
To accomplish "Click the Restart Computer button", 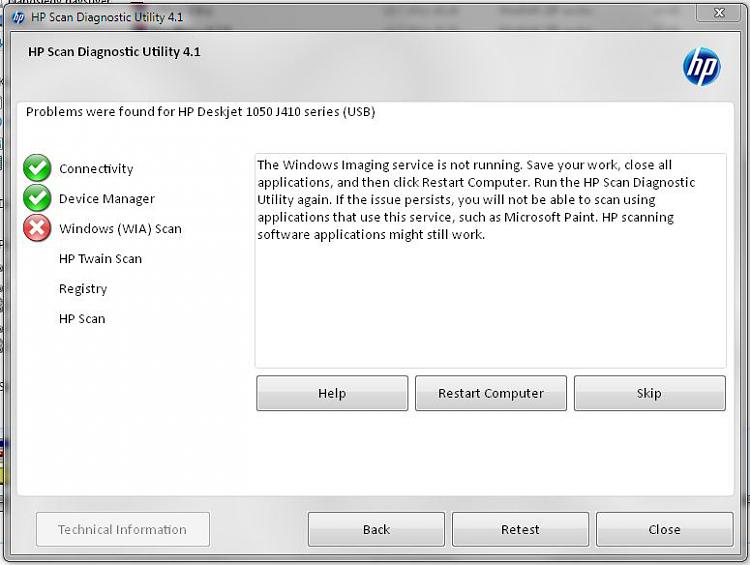I will coord(491,393).
